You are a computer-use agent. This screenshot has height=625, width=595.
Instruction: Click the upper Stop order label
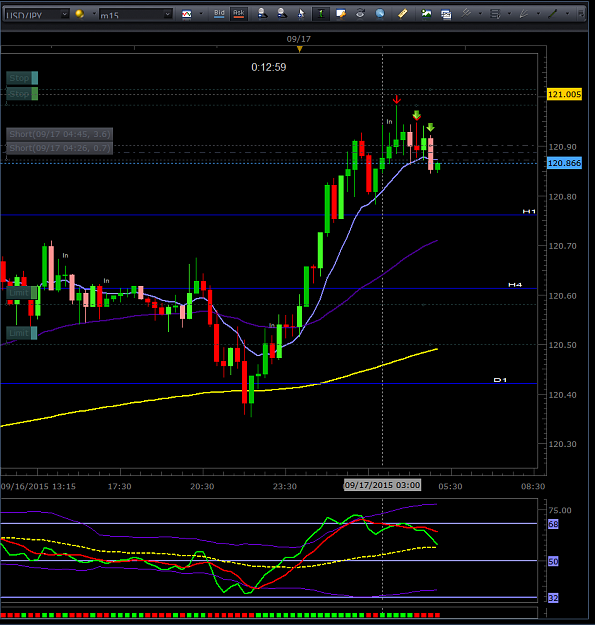22,78
